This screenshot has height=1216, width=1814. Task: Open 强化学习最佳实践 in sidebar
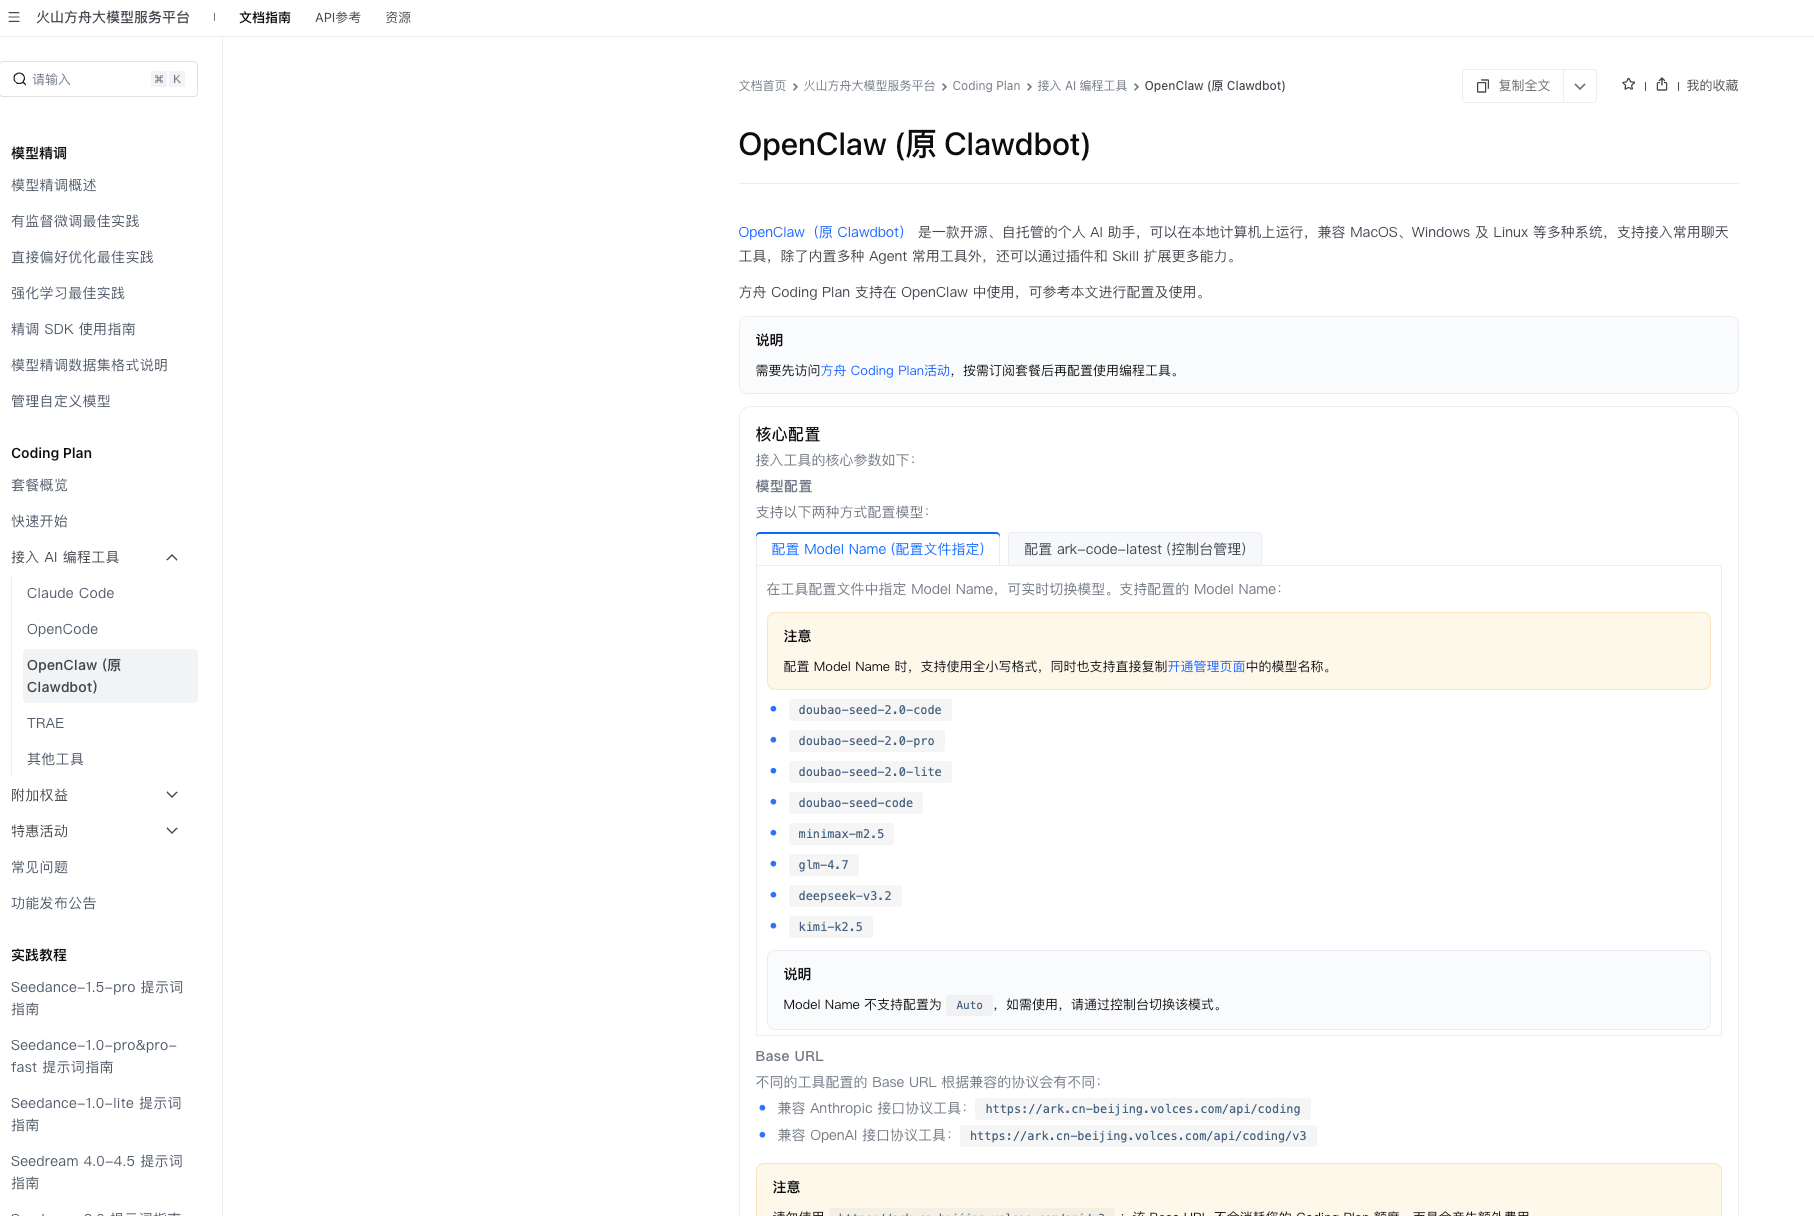pos(68,293)
